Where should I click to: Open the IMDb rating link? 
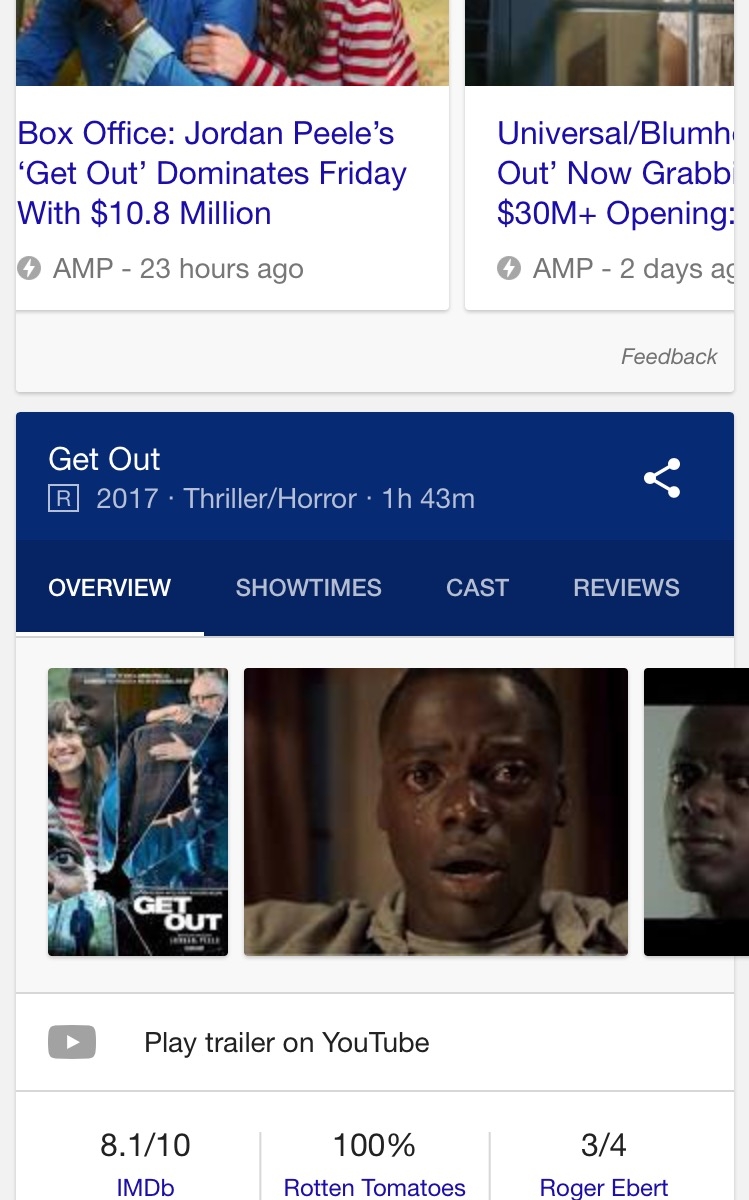tap(145, 1187)
